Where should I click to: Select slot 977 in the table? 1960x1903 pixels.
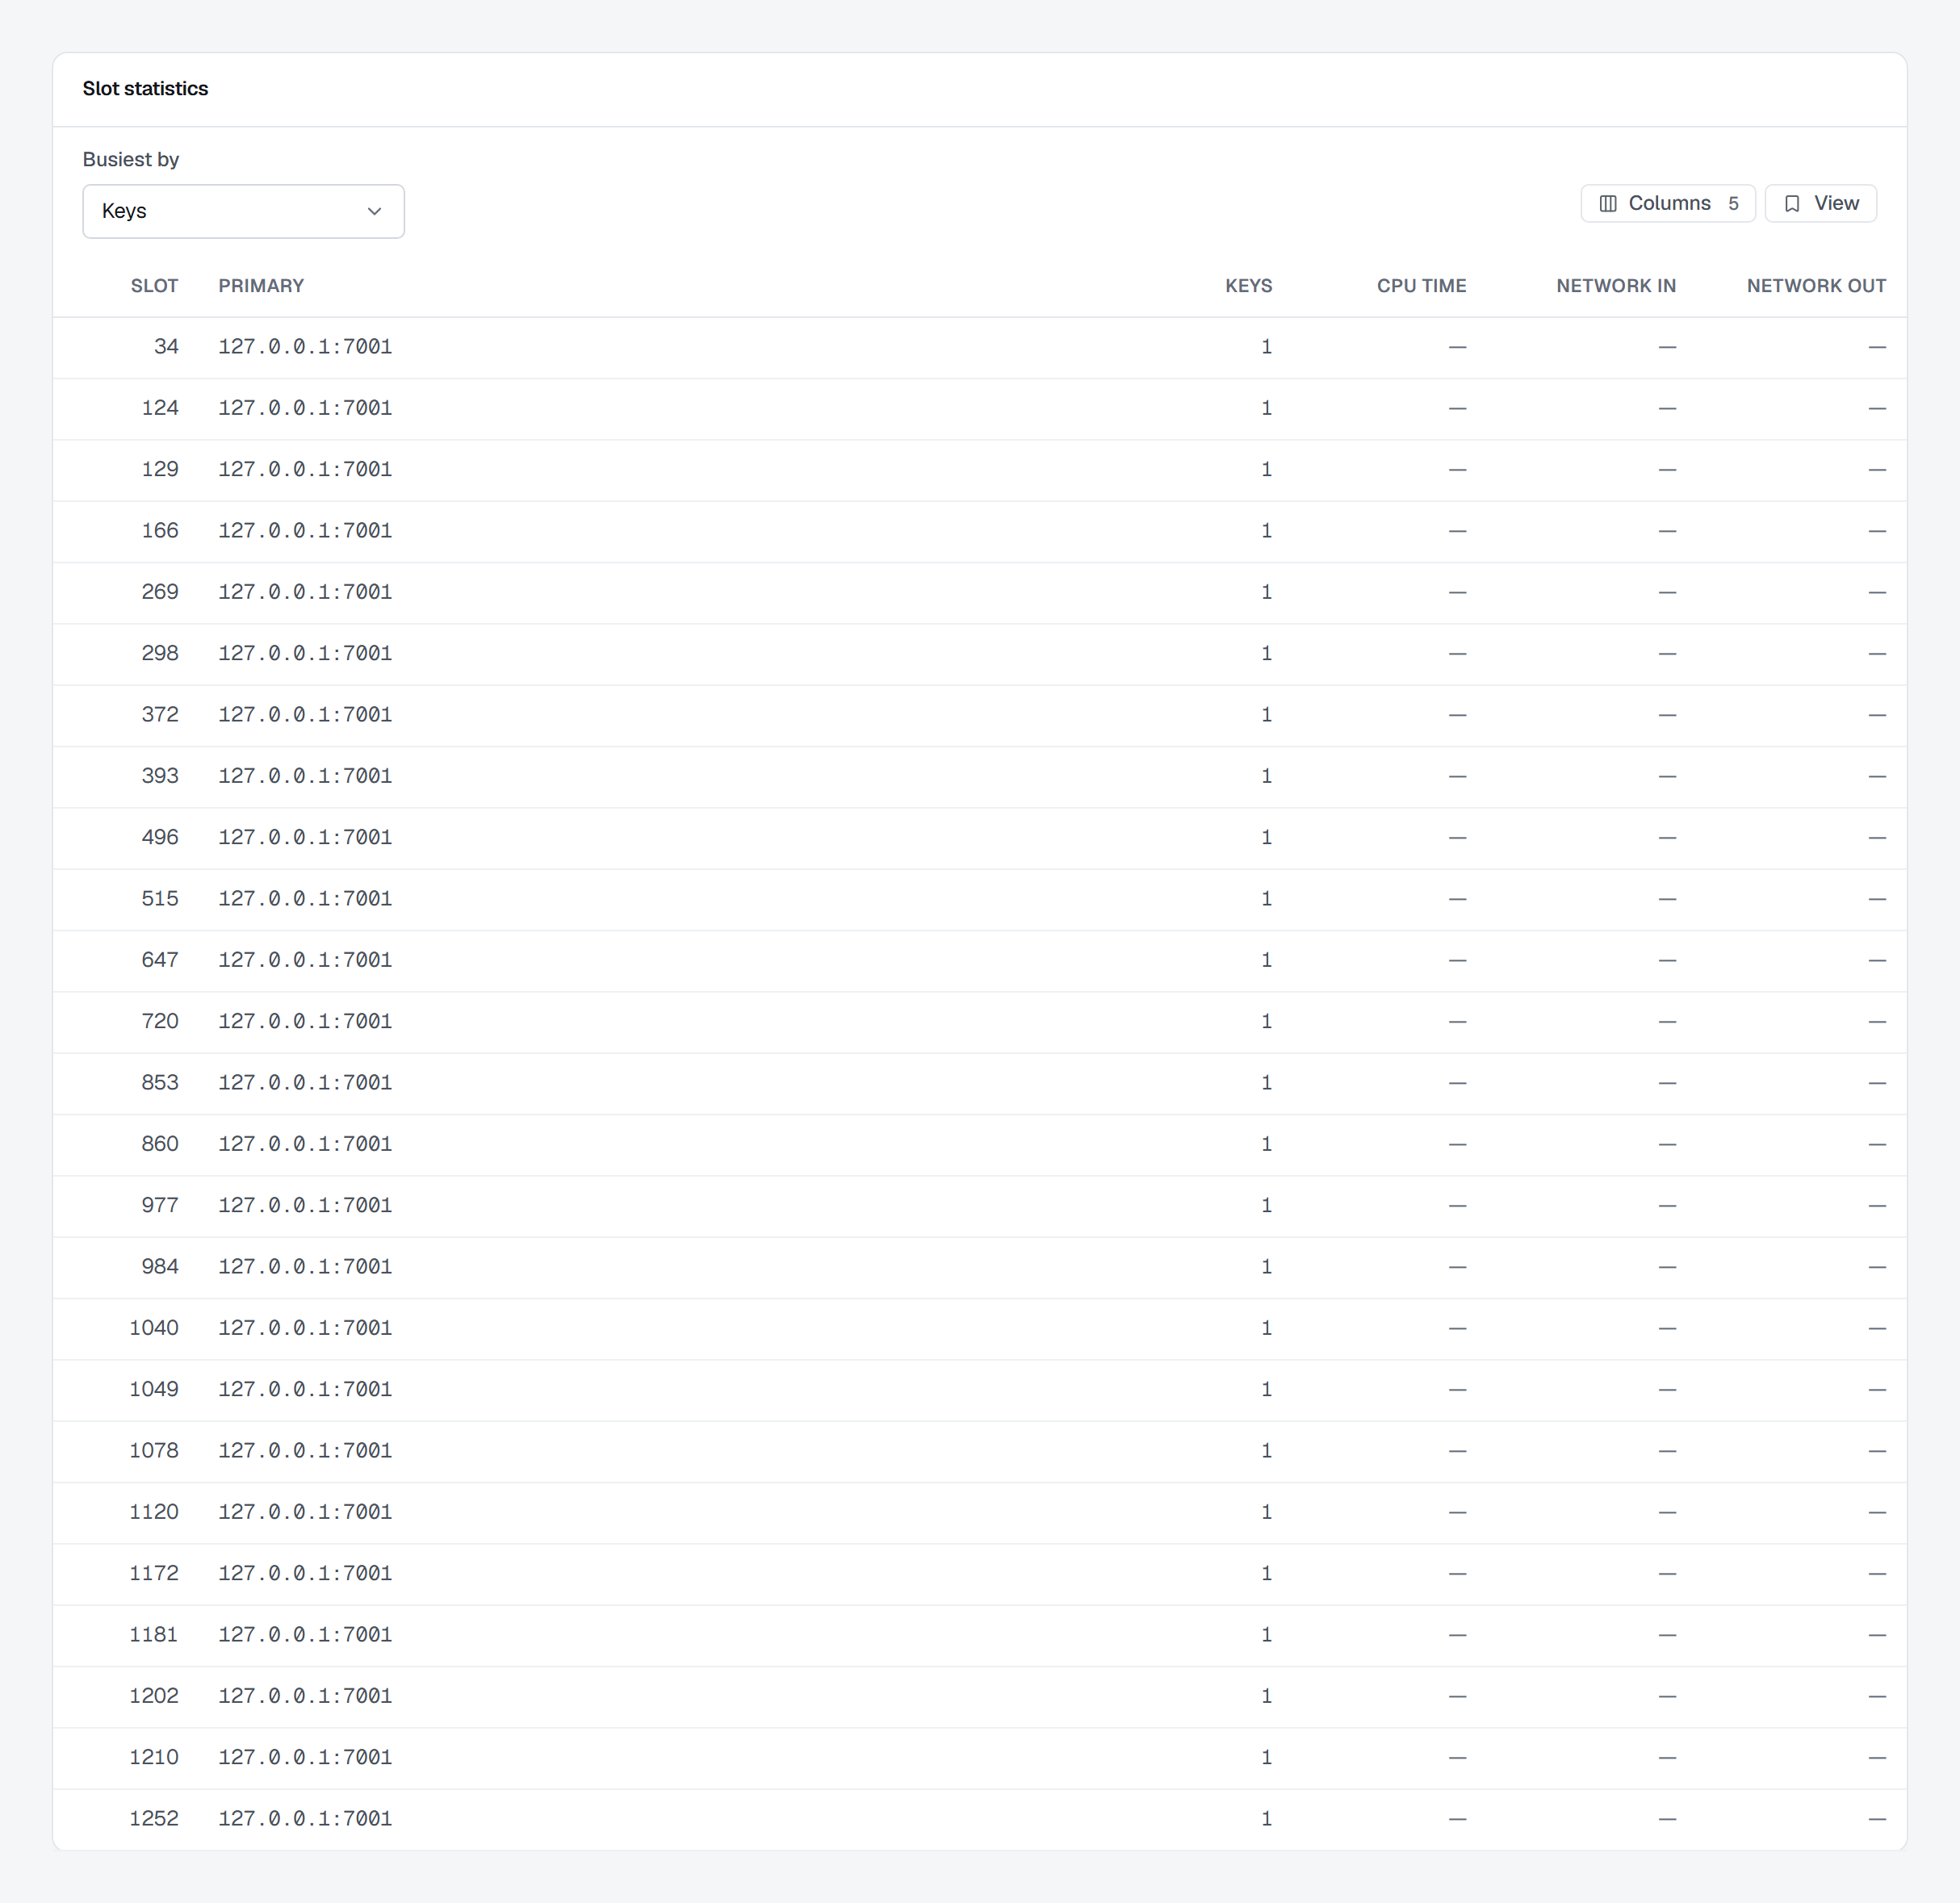click(979, 1206)
